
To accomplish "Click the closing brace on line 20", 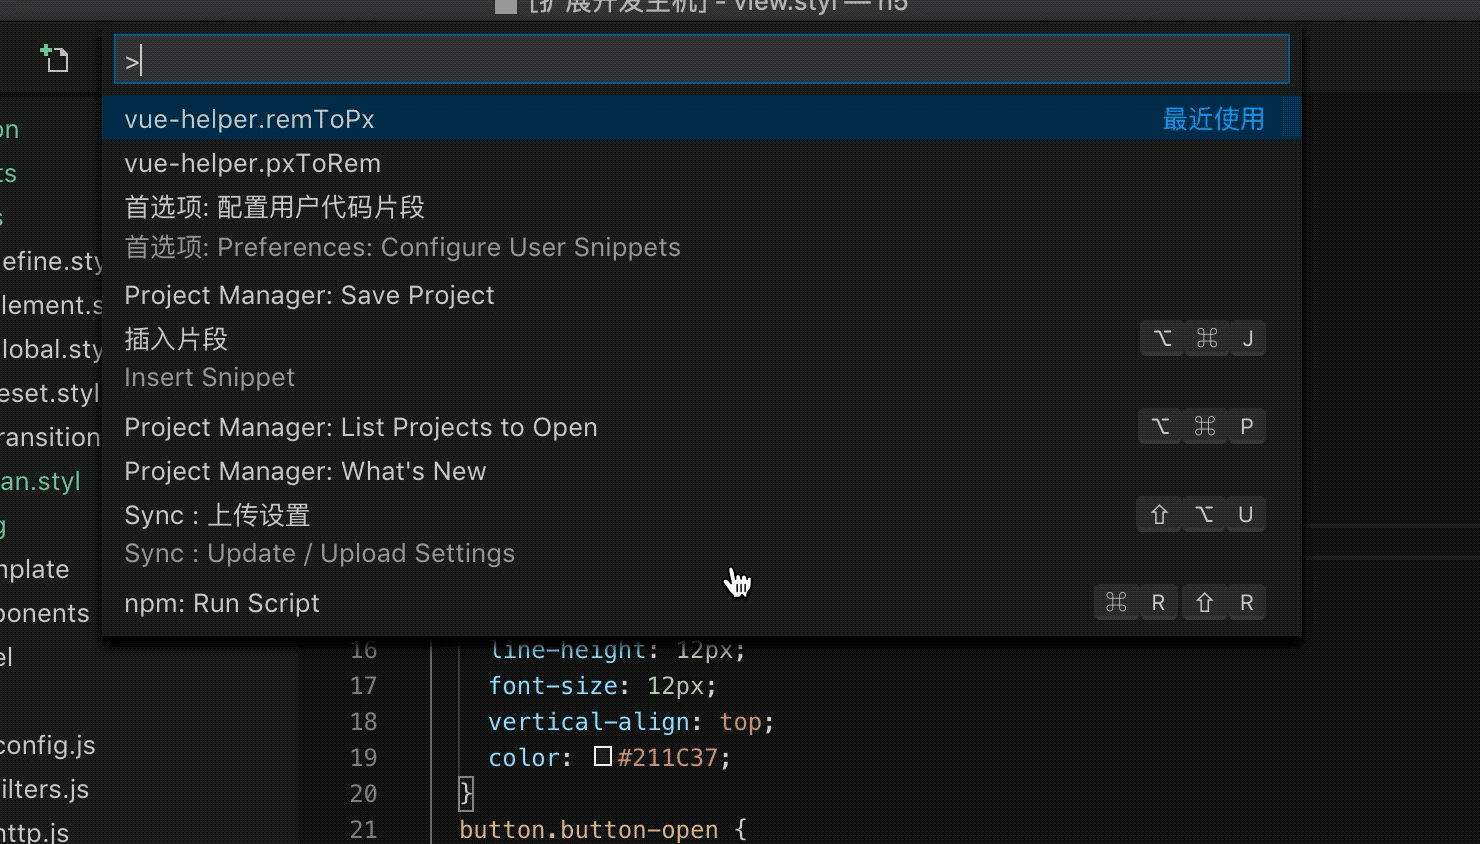I will 465,793.
